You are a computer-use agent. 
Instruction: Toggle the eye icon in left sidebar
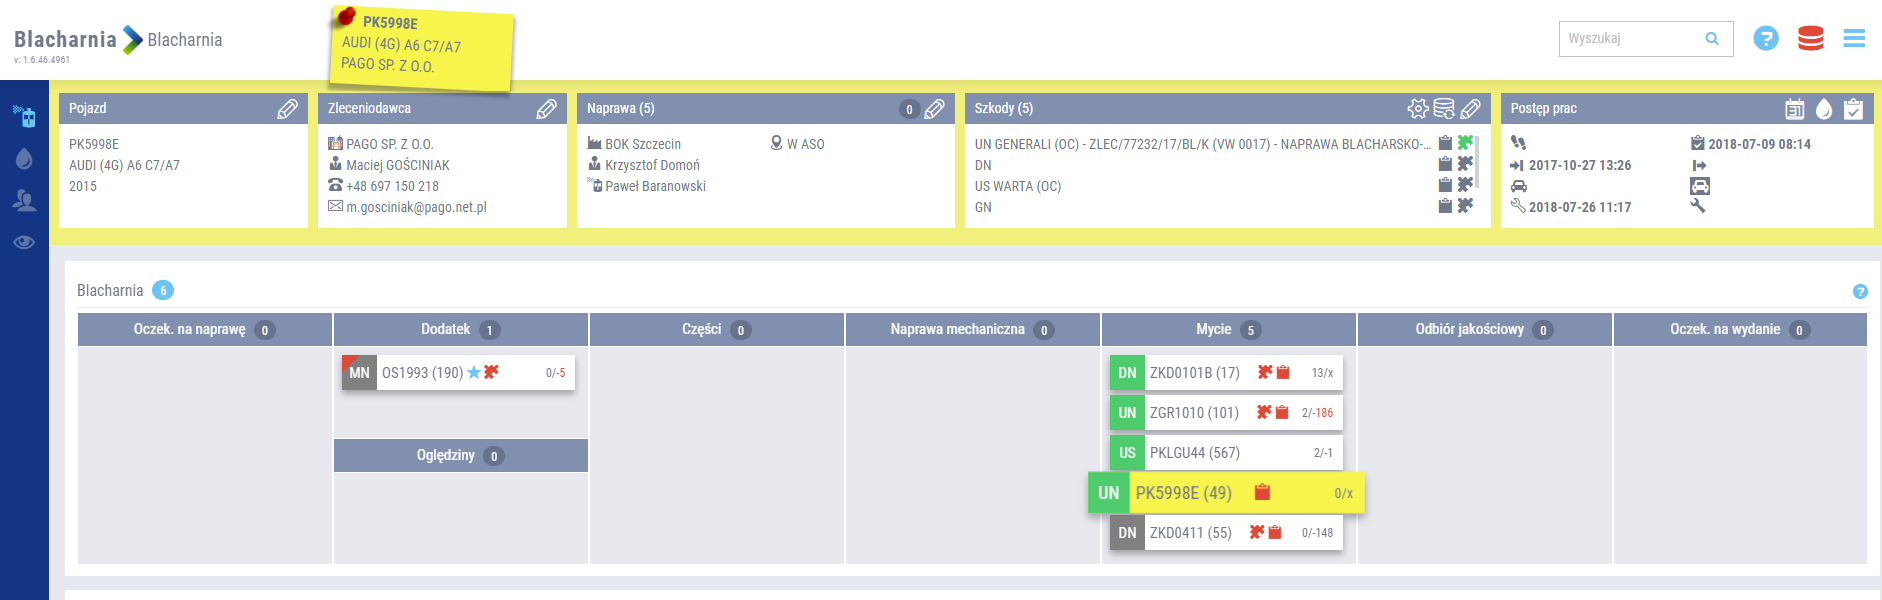click(x=24, y=242)
